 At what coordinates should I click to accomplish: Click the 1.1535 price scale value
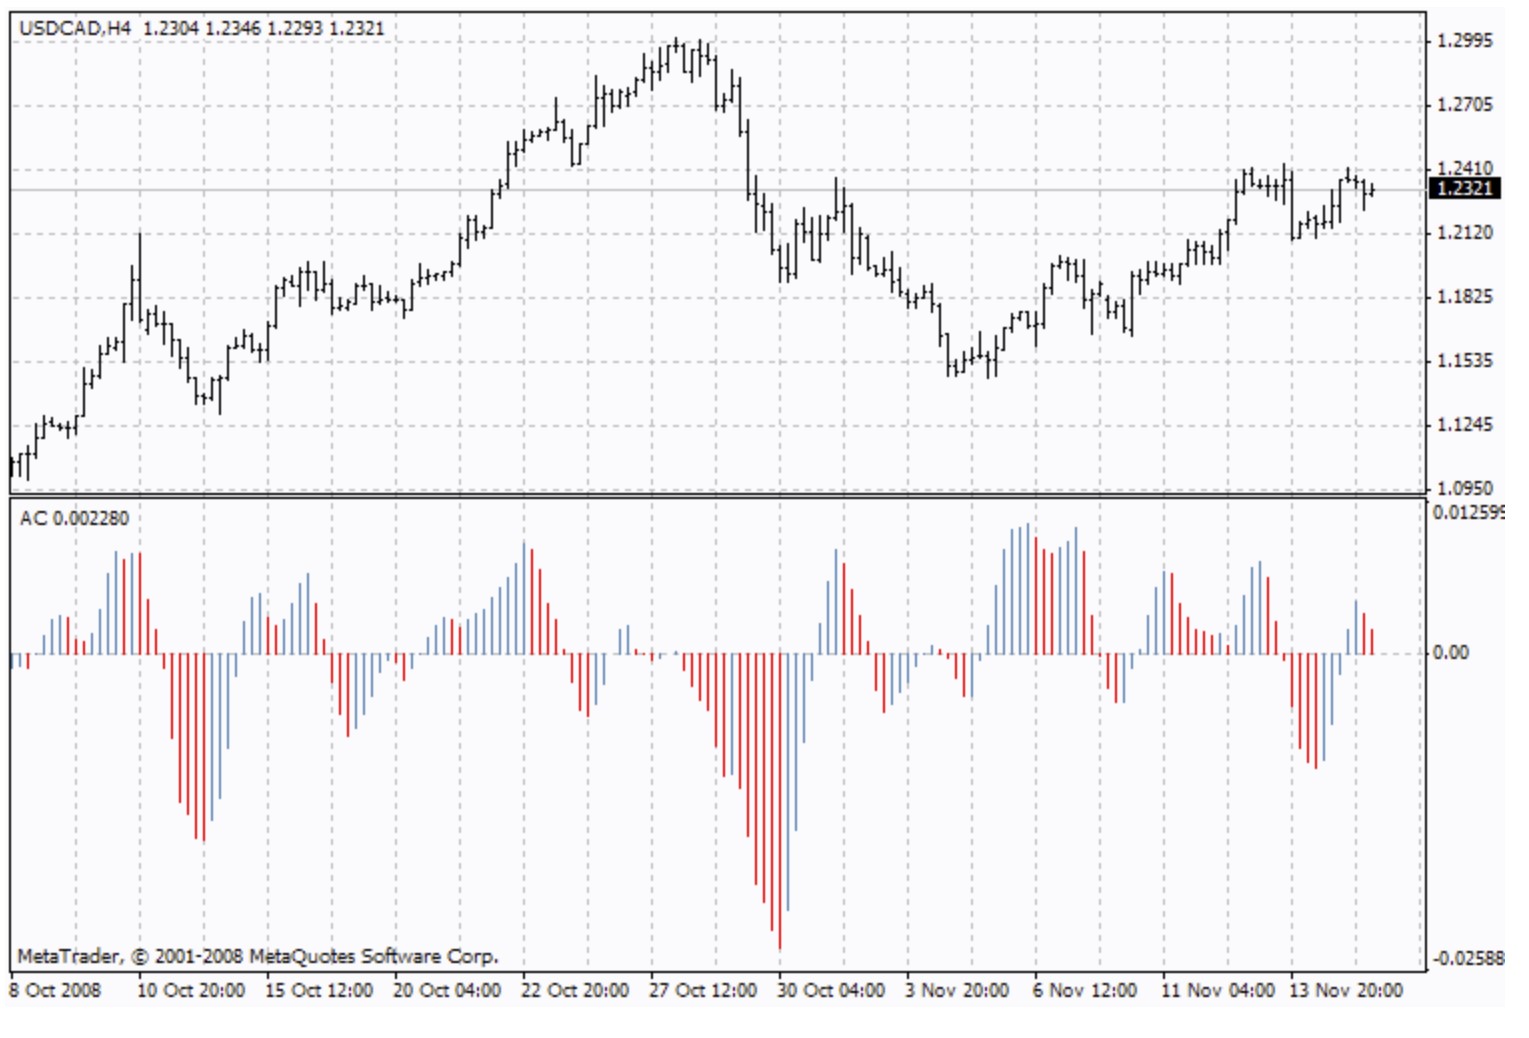click(x=1464, y=361)
